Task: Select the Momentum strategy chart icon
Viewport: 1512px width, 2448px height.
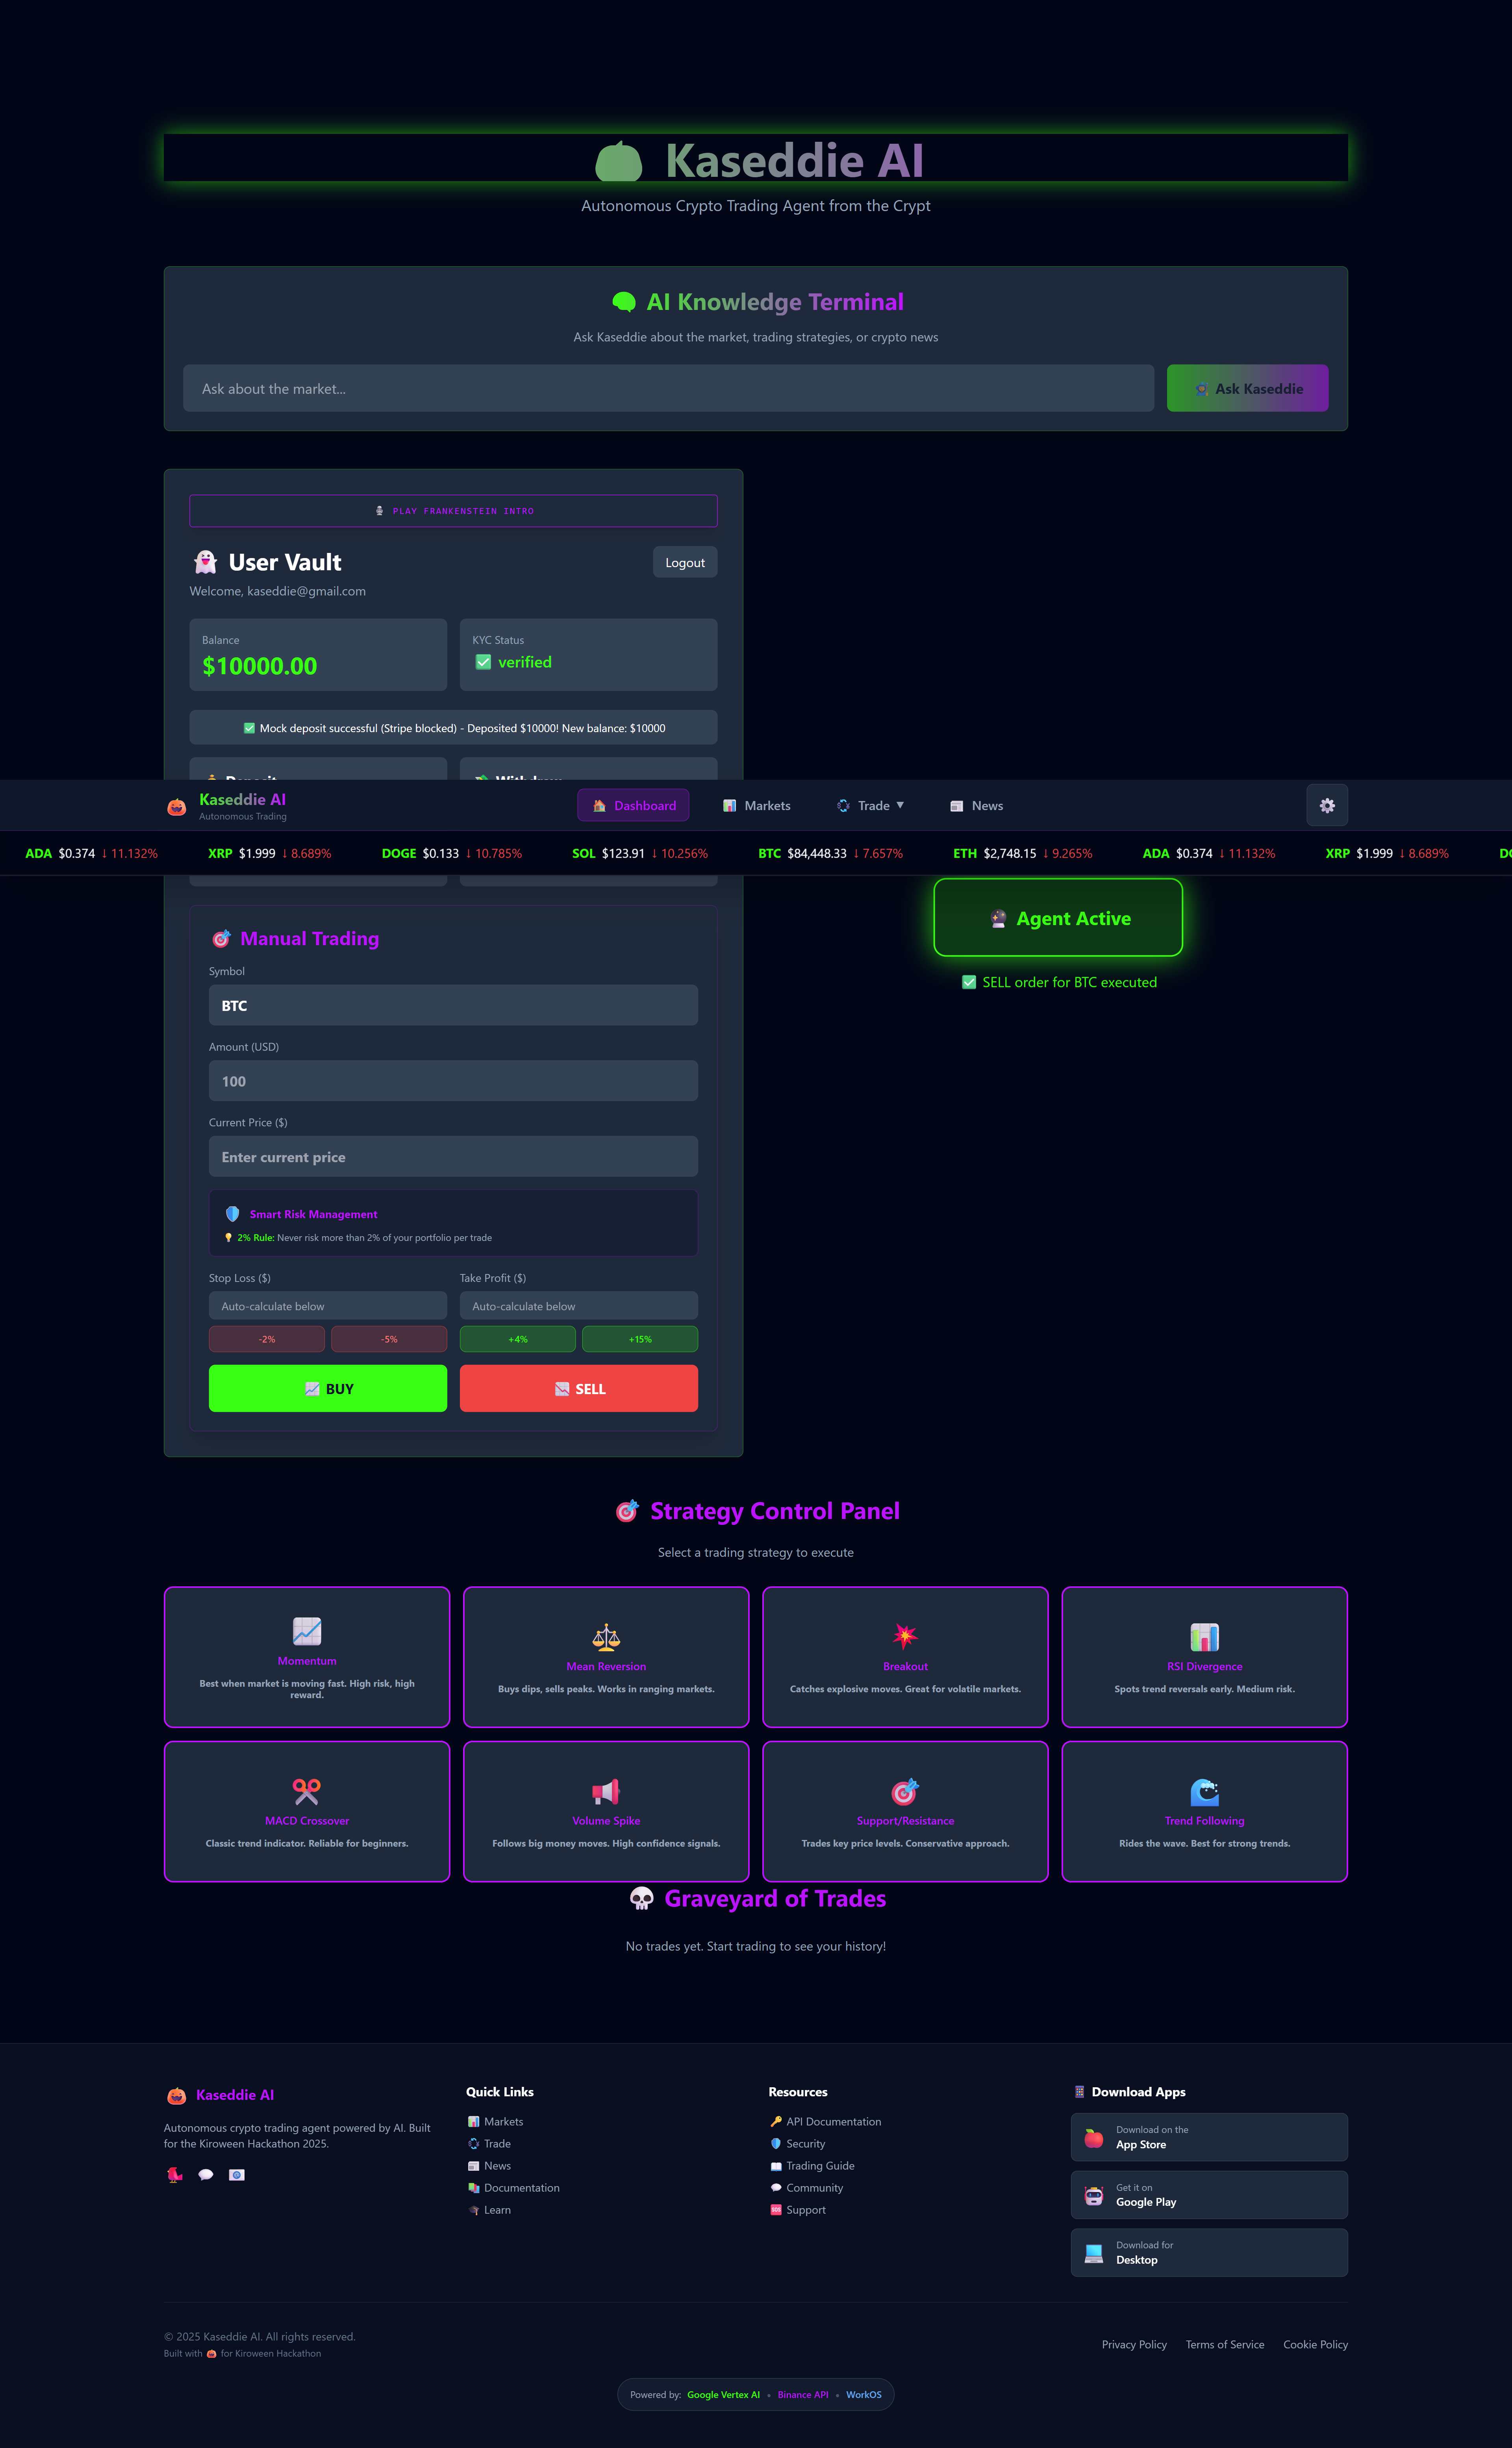Action: tap(307, 1631)
